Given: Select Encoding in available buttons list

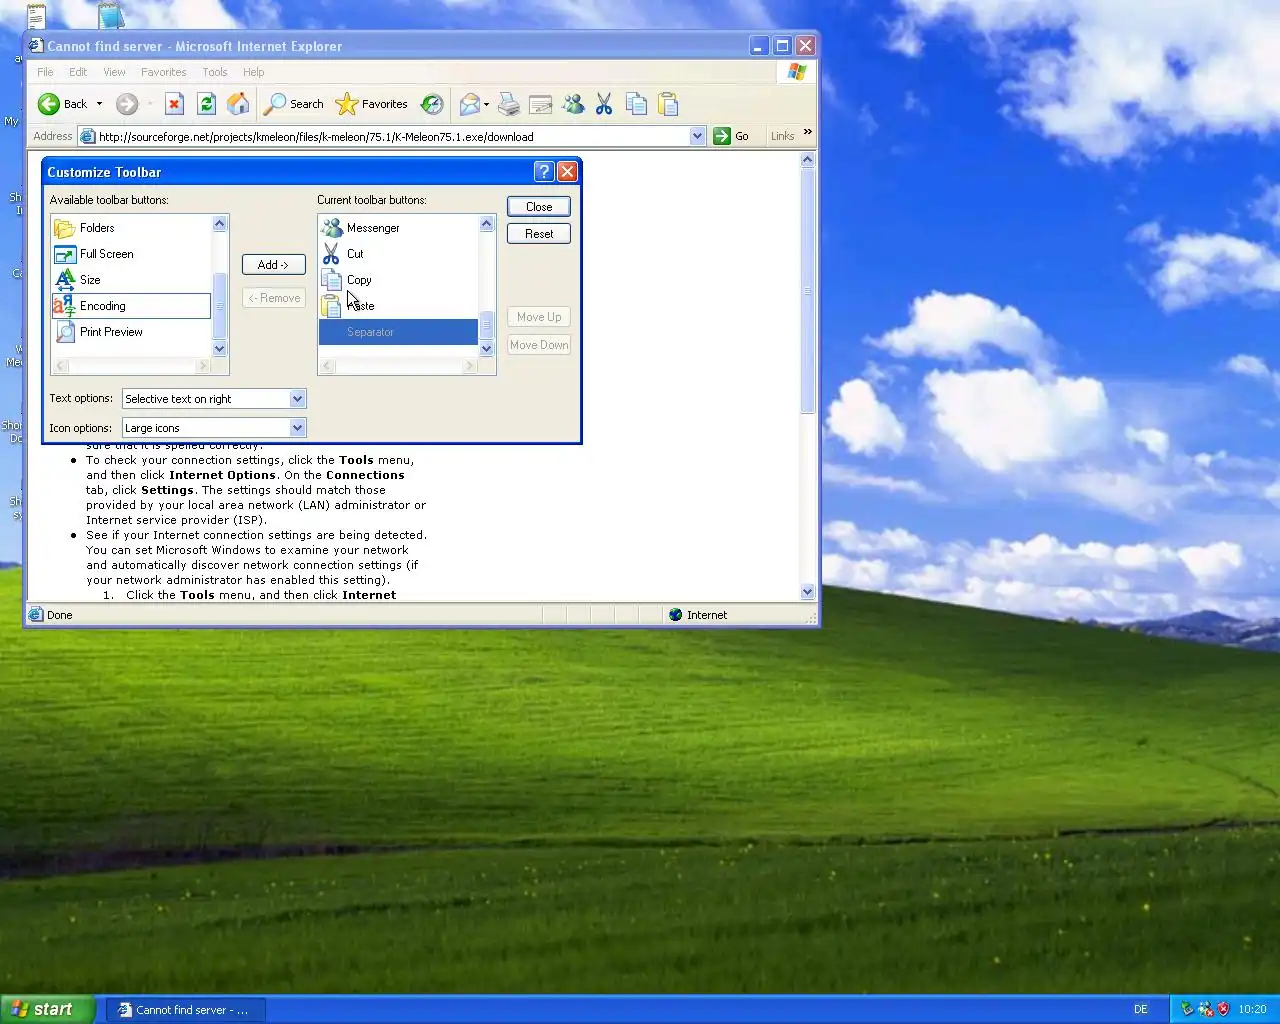Looking at the screenshot, I should point(131,306).
